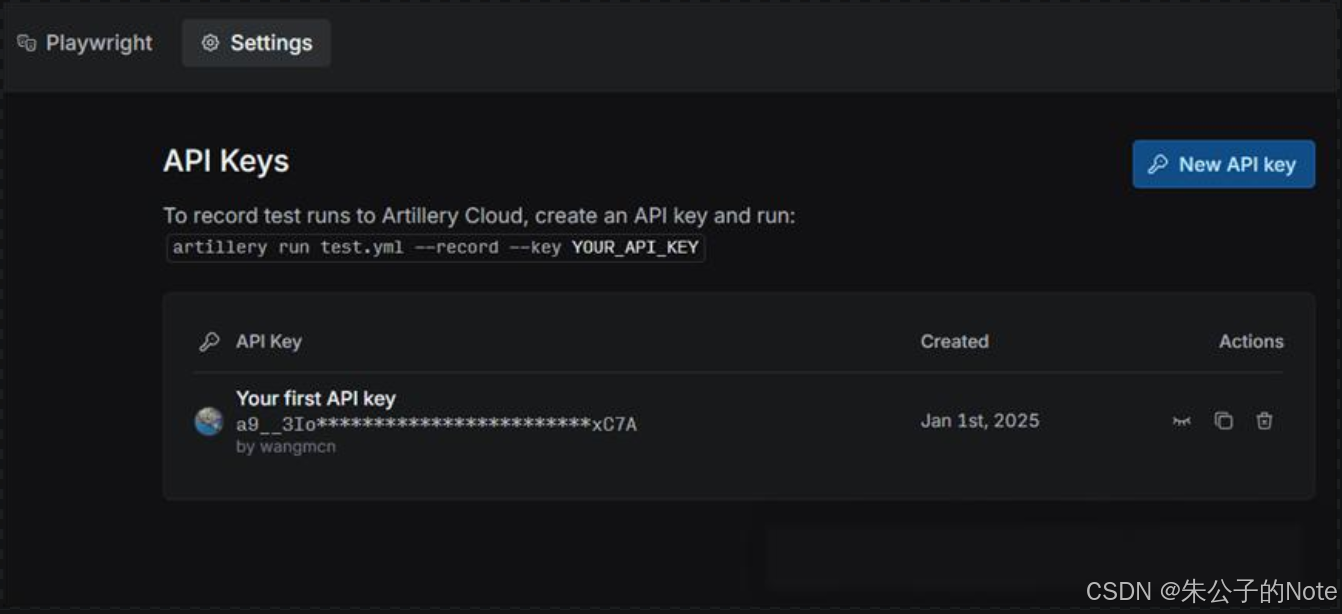Click the Playwright tab's mask icon

(x=27, y=43)
